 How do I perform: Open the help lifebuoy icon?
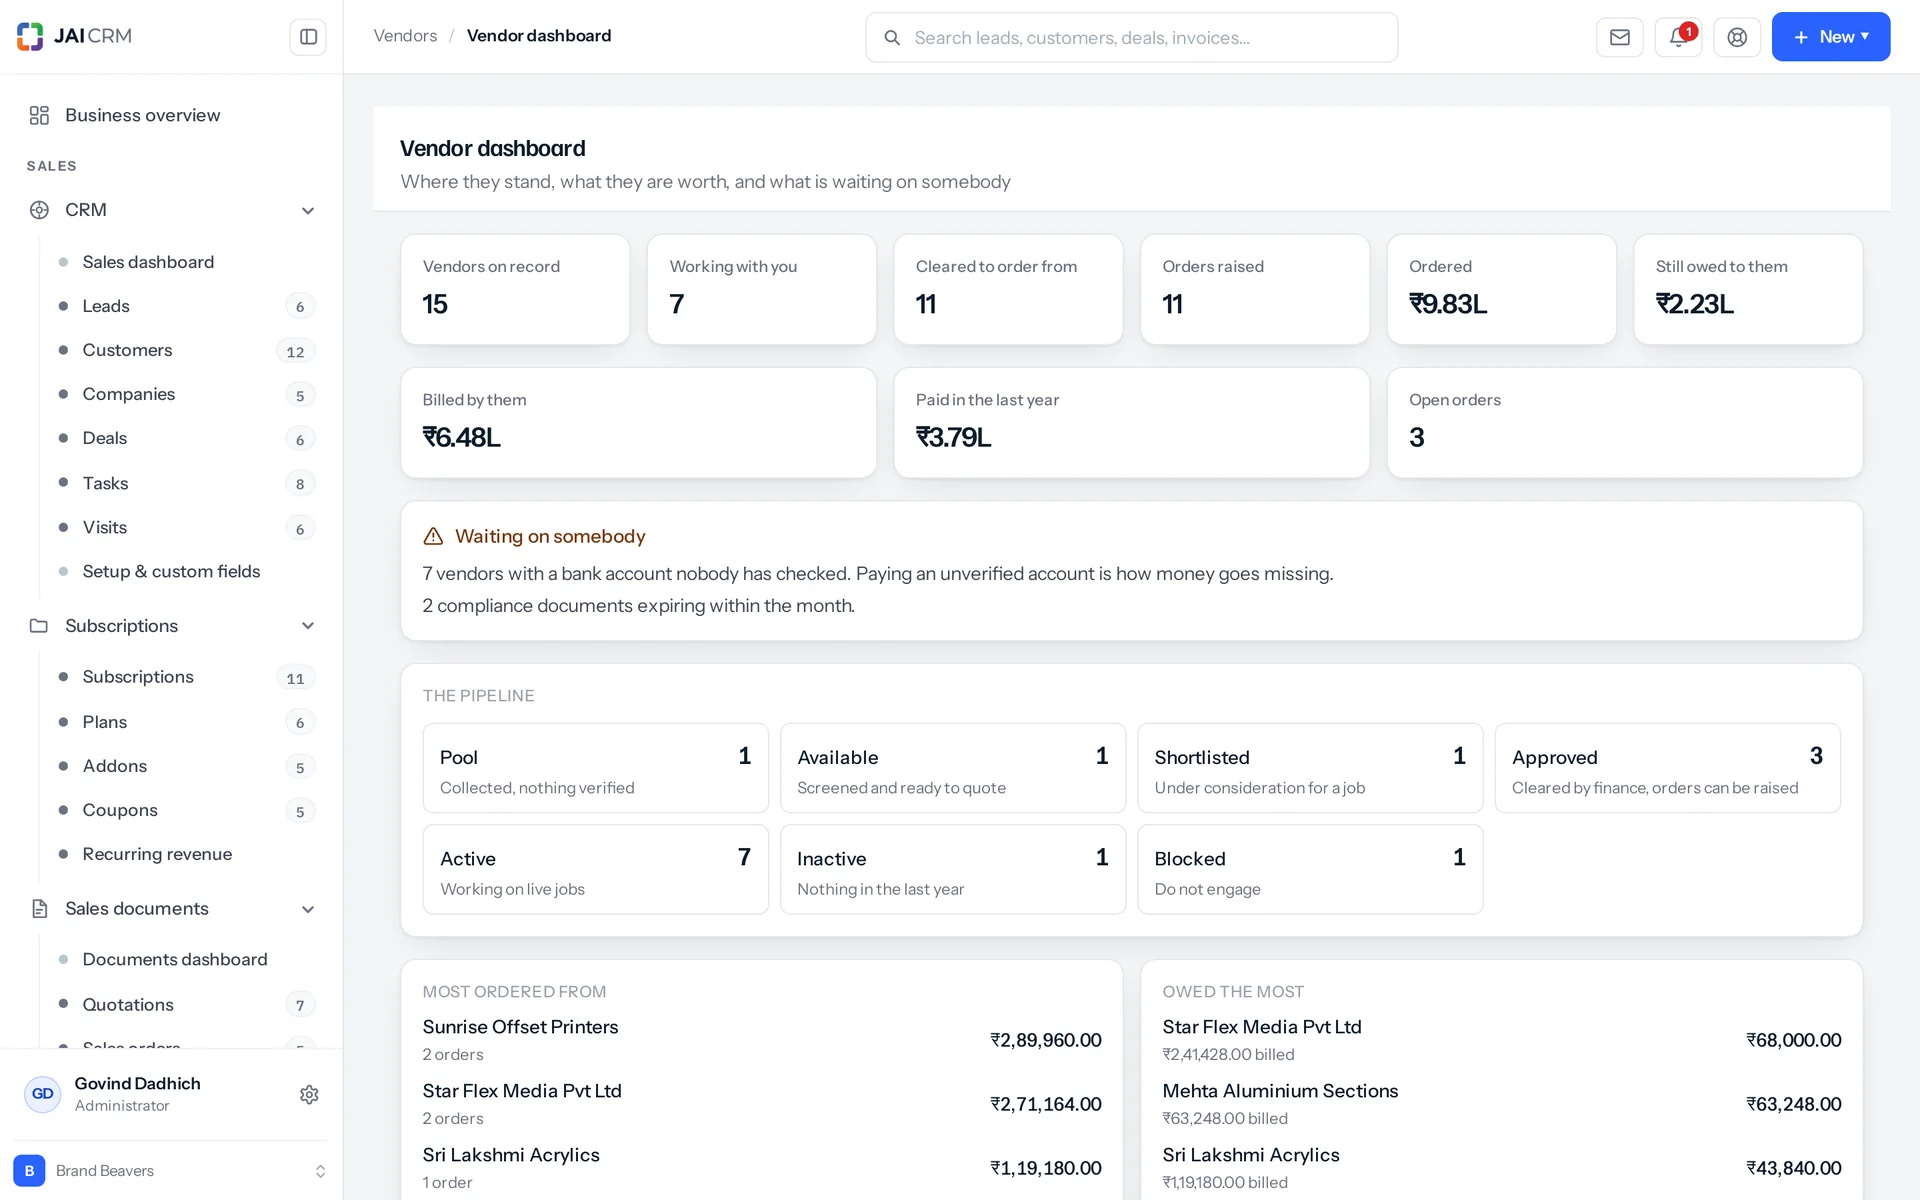coord(1737,37)
